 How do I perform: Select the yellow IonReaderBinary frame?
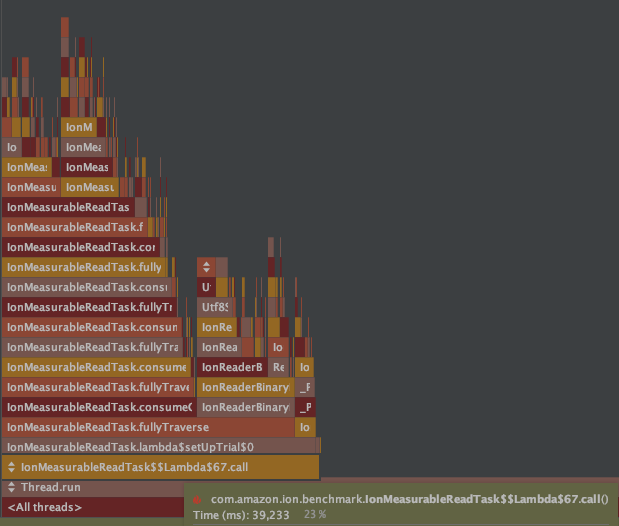(x=246, y=387)
